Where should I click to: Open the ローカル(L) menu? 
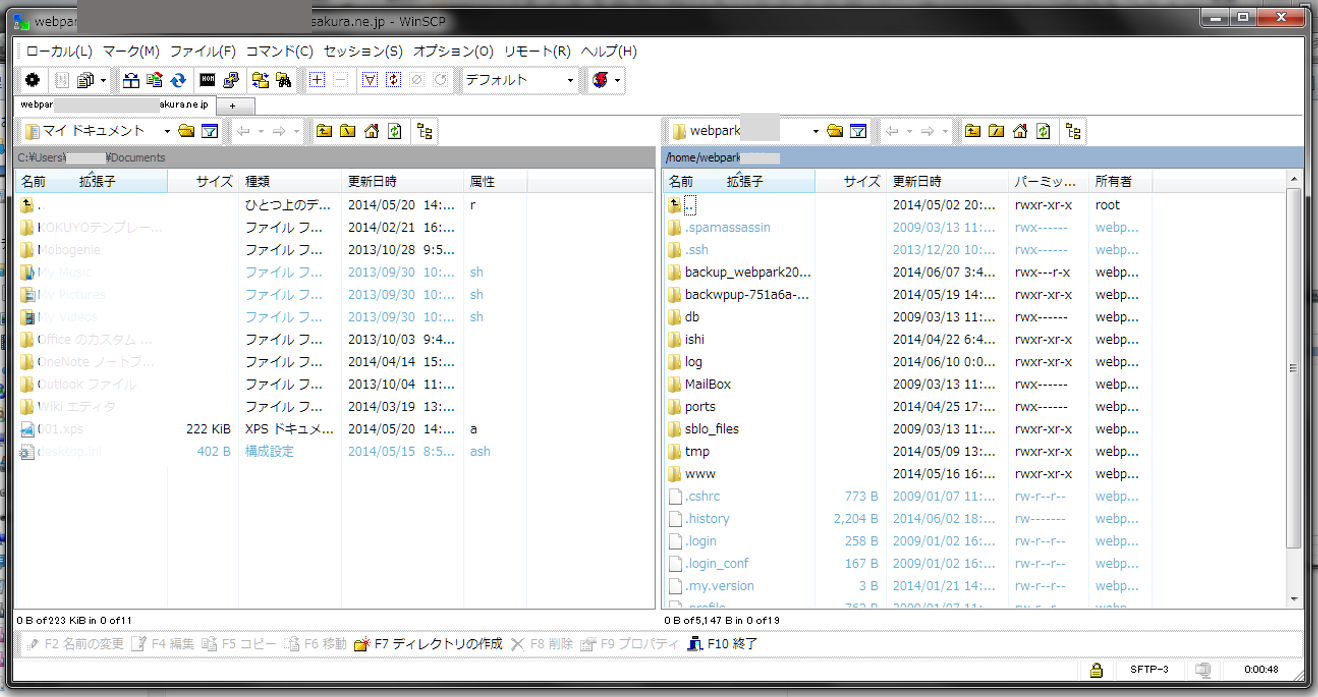[59, 51]
